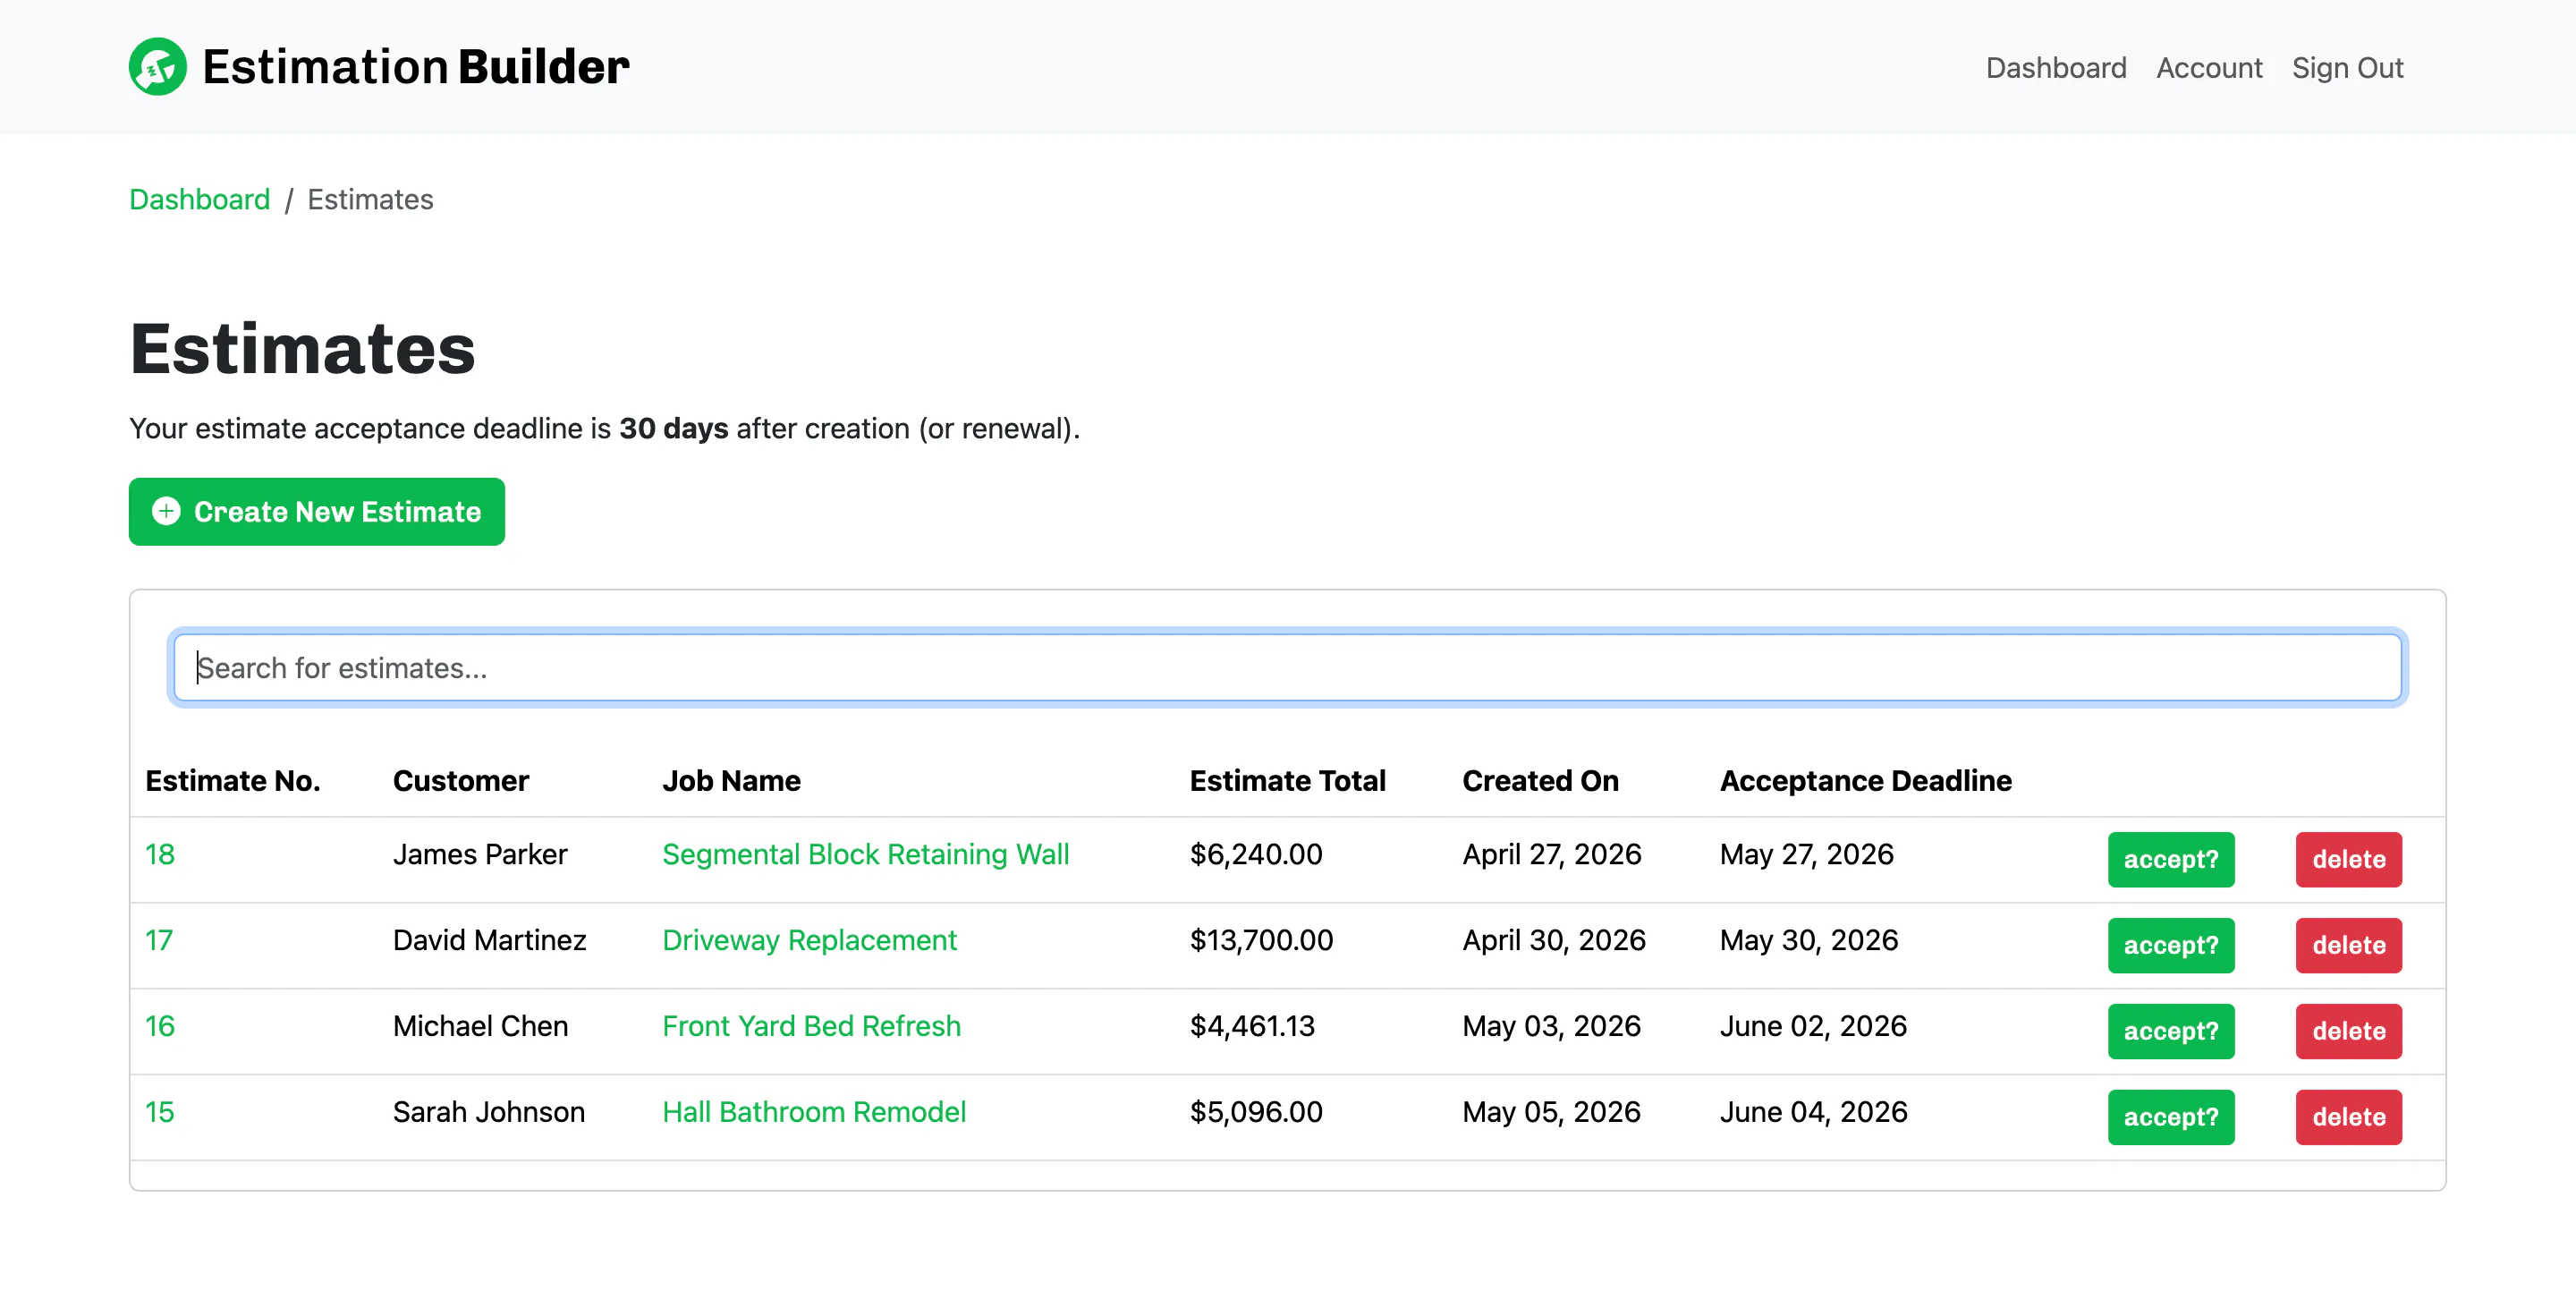Accept the David Martinez estimate
The image size is (2576, 1308).
pos(2171,945)
